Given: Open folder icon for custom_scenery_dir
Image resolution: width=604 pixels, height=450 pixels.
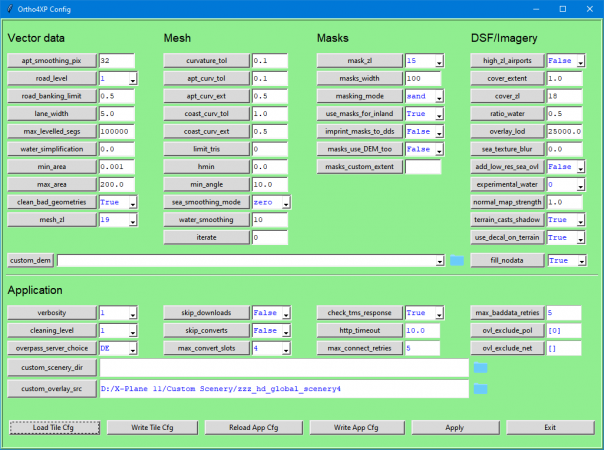Looking at the screenshot, I should coord(480,368).
